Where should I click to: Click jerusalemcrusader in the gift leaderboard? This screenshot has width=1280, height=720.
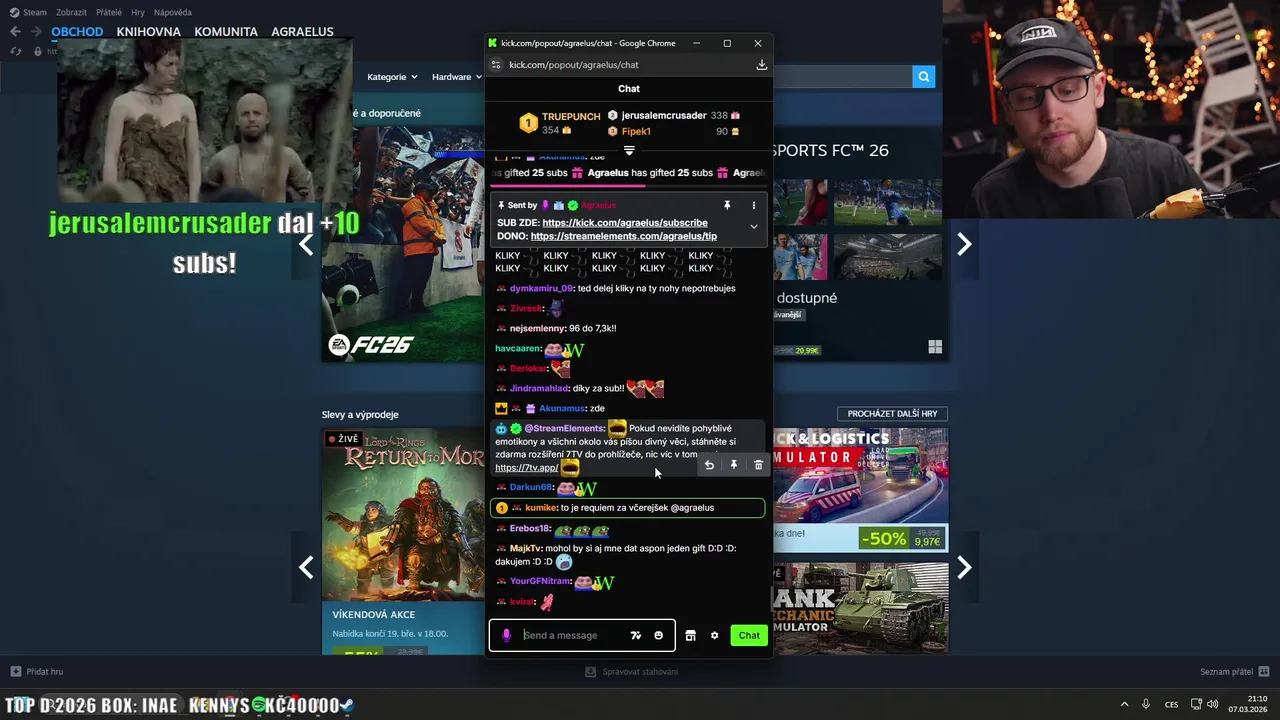coord(664,115)
